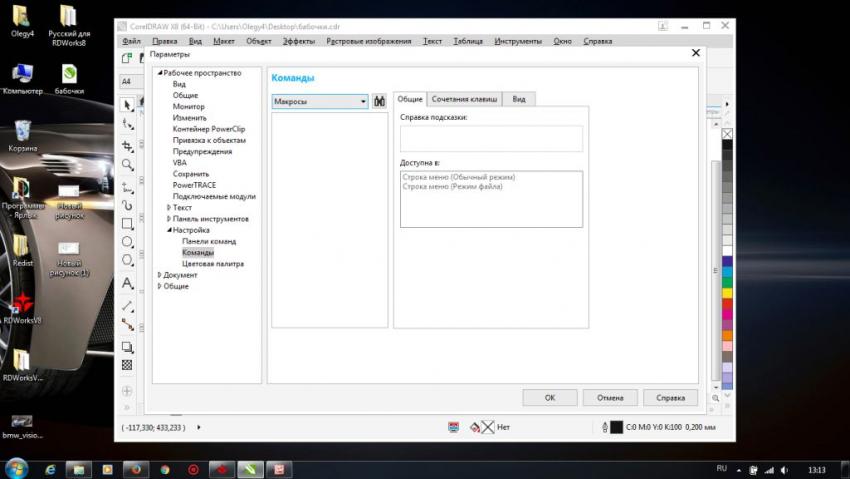
Task: Expand the Документ tree node
Action: pyautogui.click(x=159, y=275)
